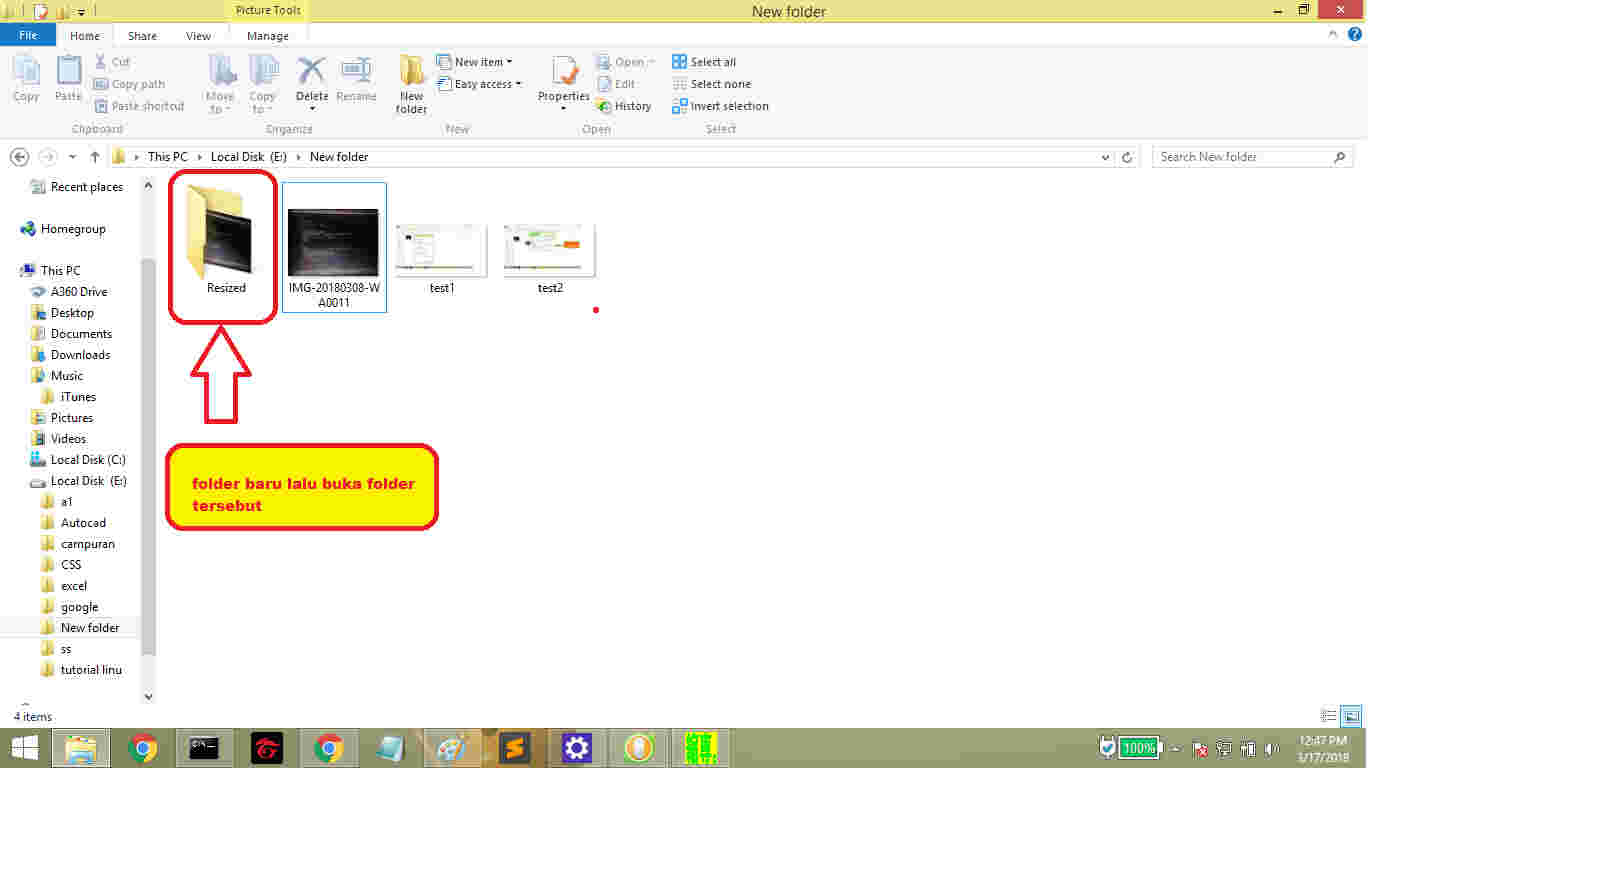Click Paste shortcut in ribbon
Screen dimensions: 1600x895
[139, 106]
